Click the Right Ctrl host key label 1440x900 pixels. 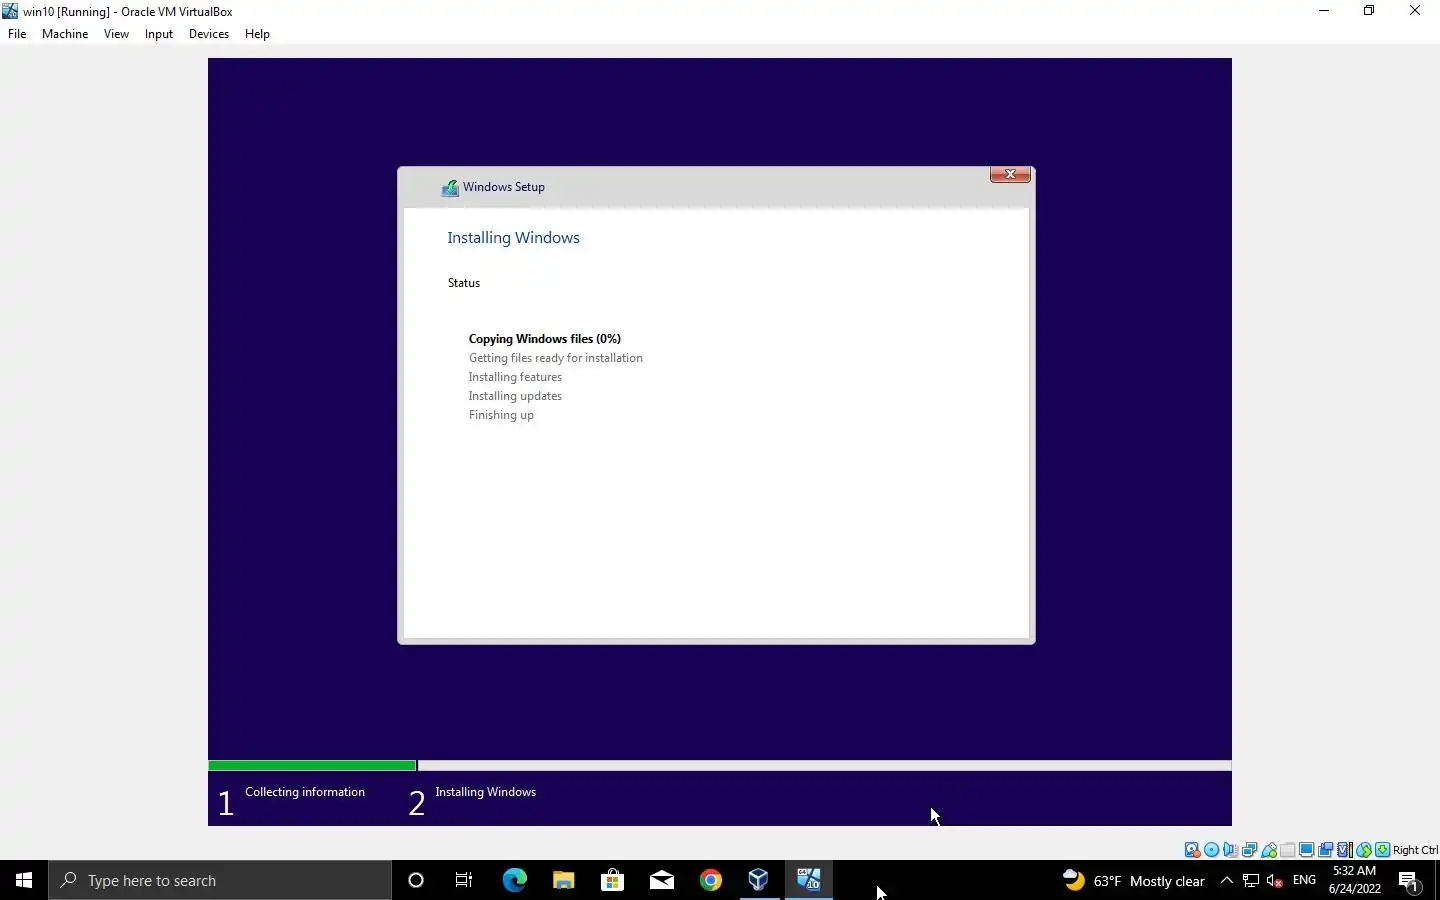(1415, 850)
